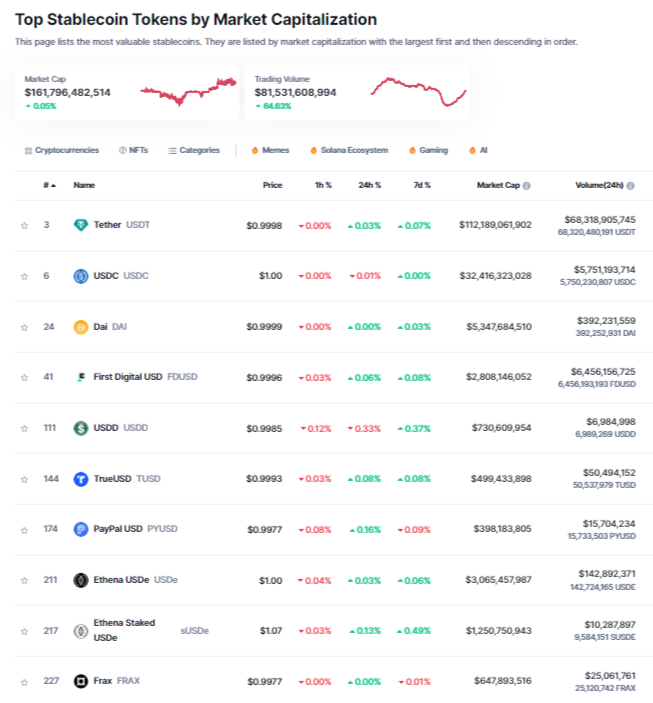This screenshot has width=653, height=703.
Task: Click the PayPal USD logo icon
Action: (81, 529)
